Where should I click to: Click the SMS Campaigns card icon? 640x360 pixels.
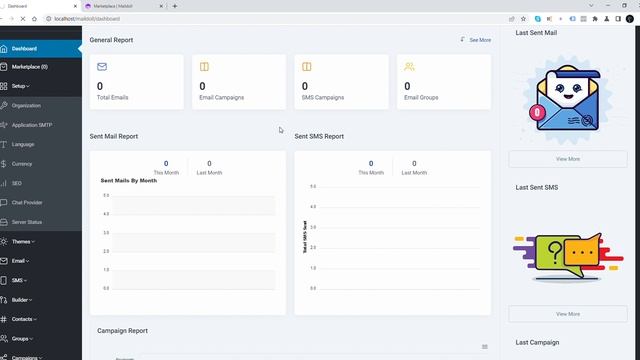click(x=307, y=67)
